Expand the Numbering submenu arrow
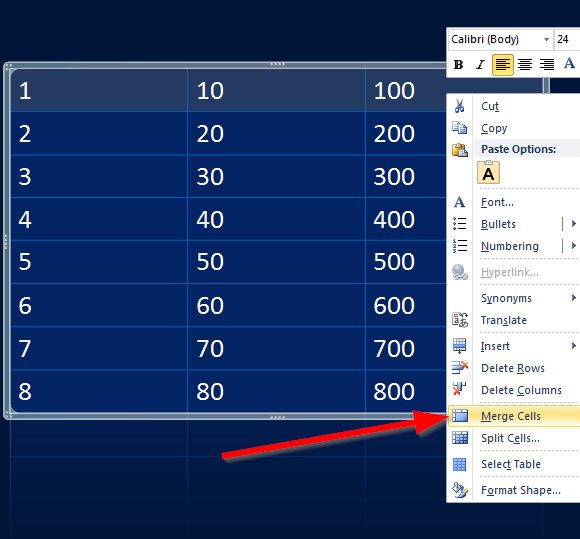This screenshot has height=539, width=580. click(x=573, y=245)
